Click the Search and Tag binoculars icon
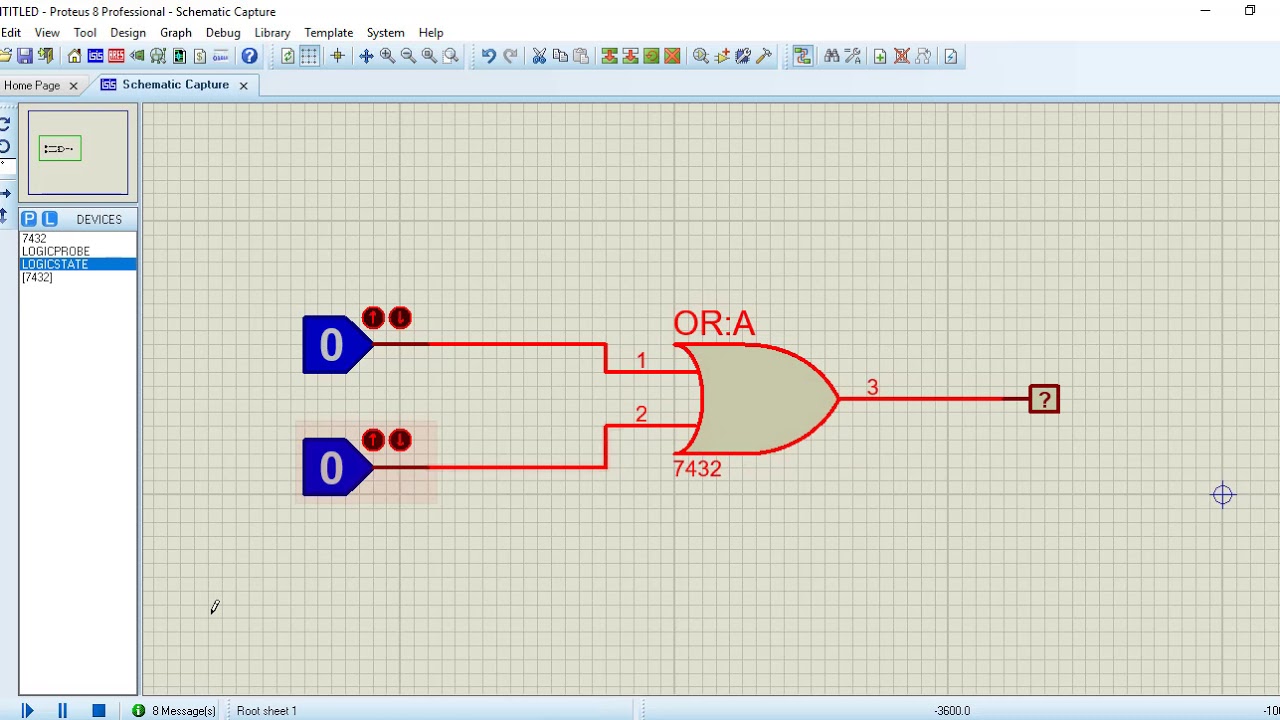 (831, 56)
